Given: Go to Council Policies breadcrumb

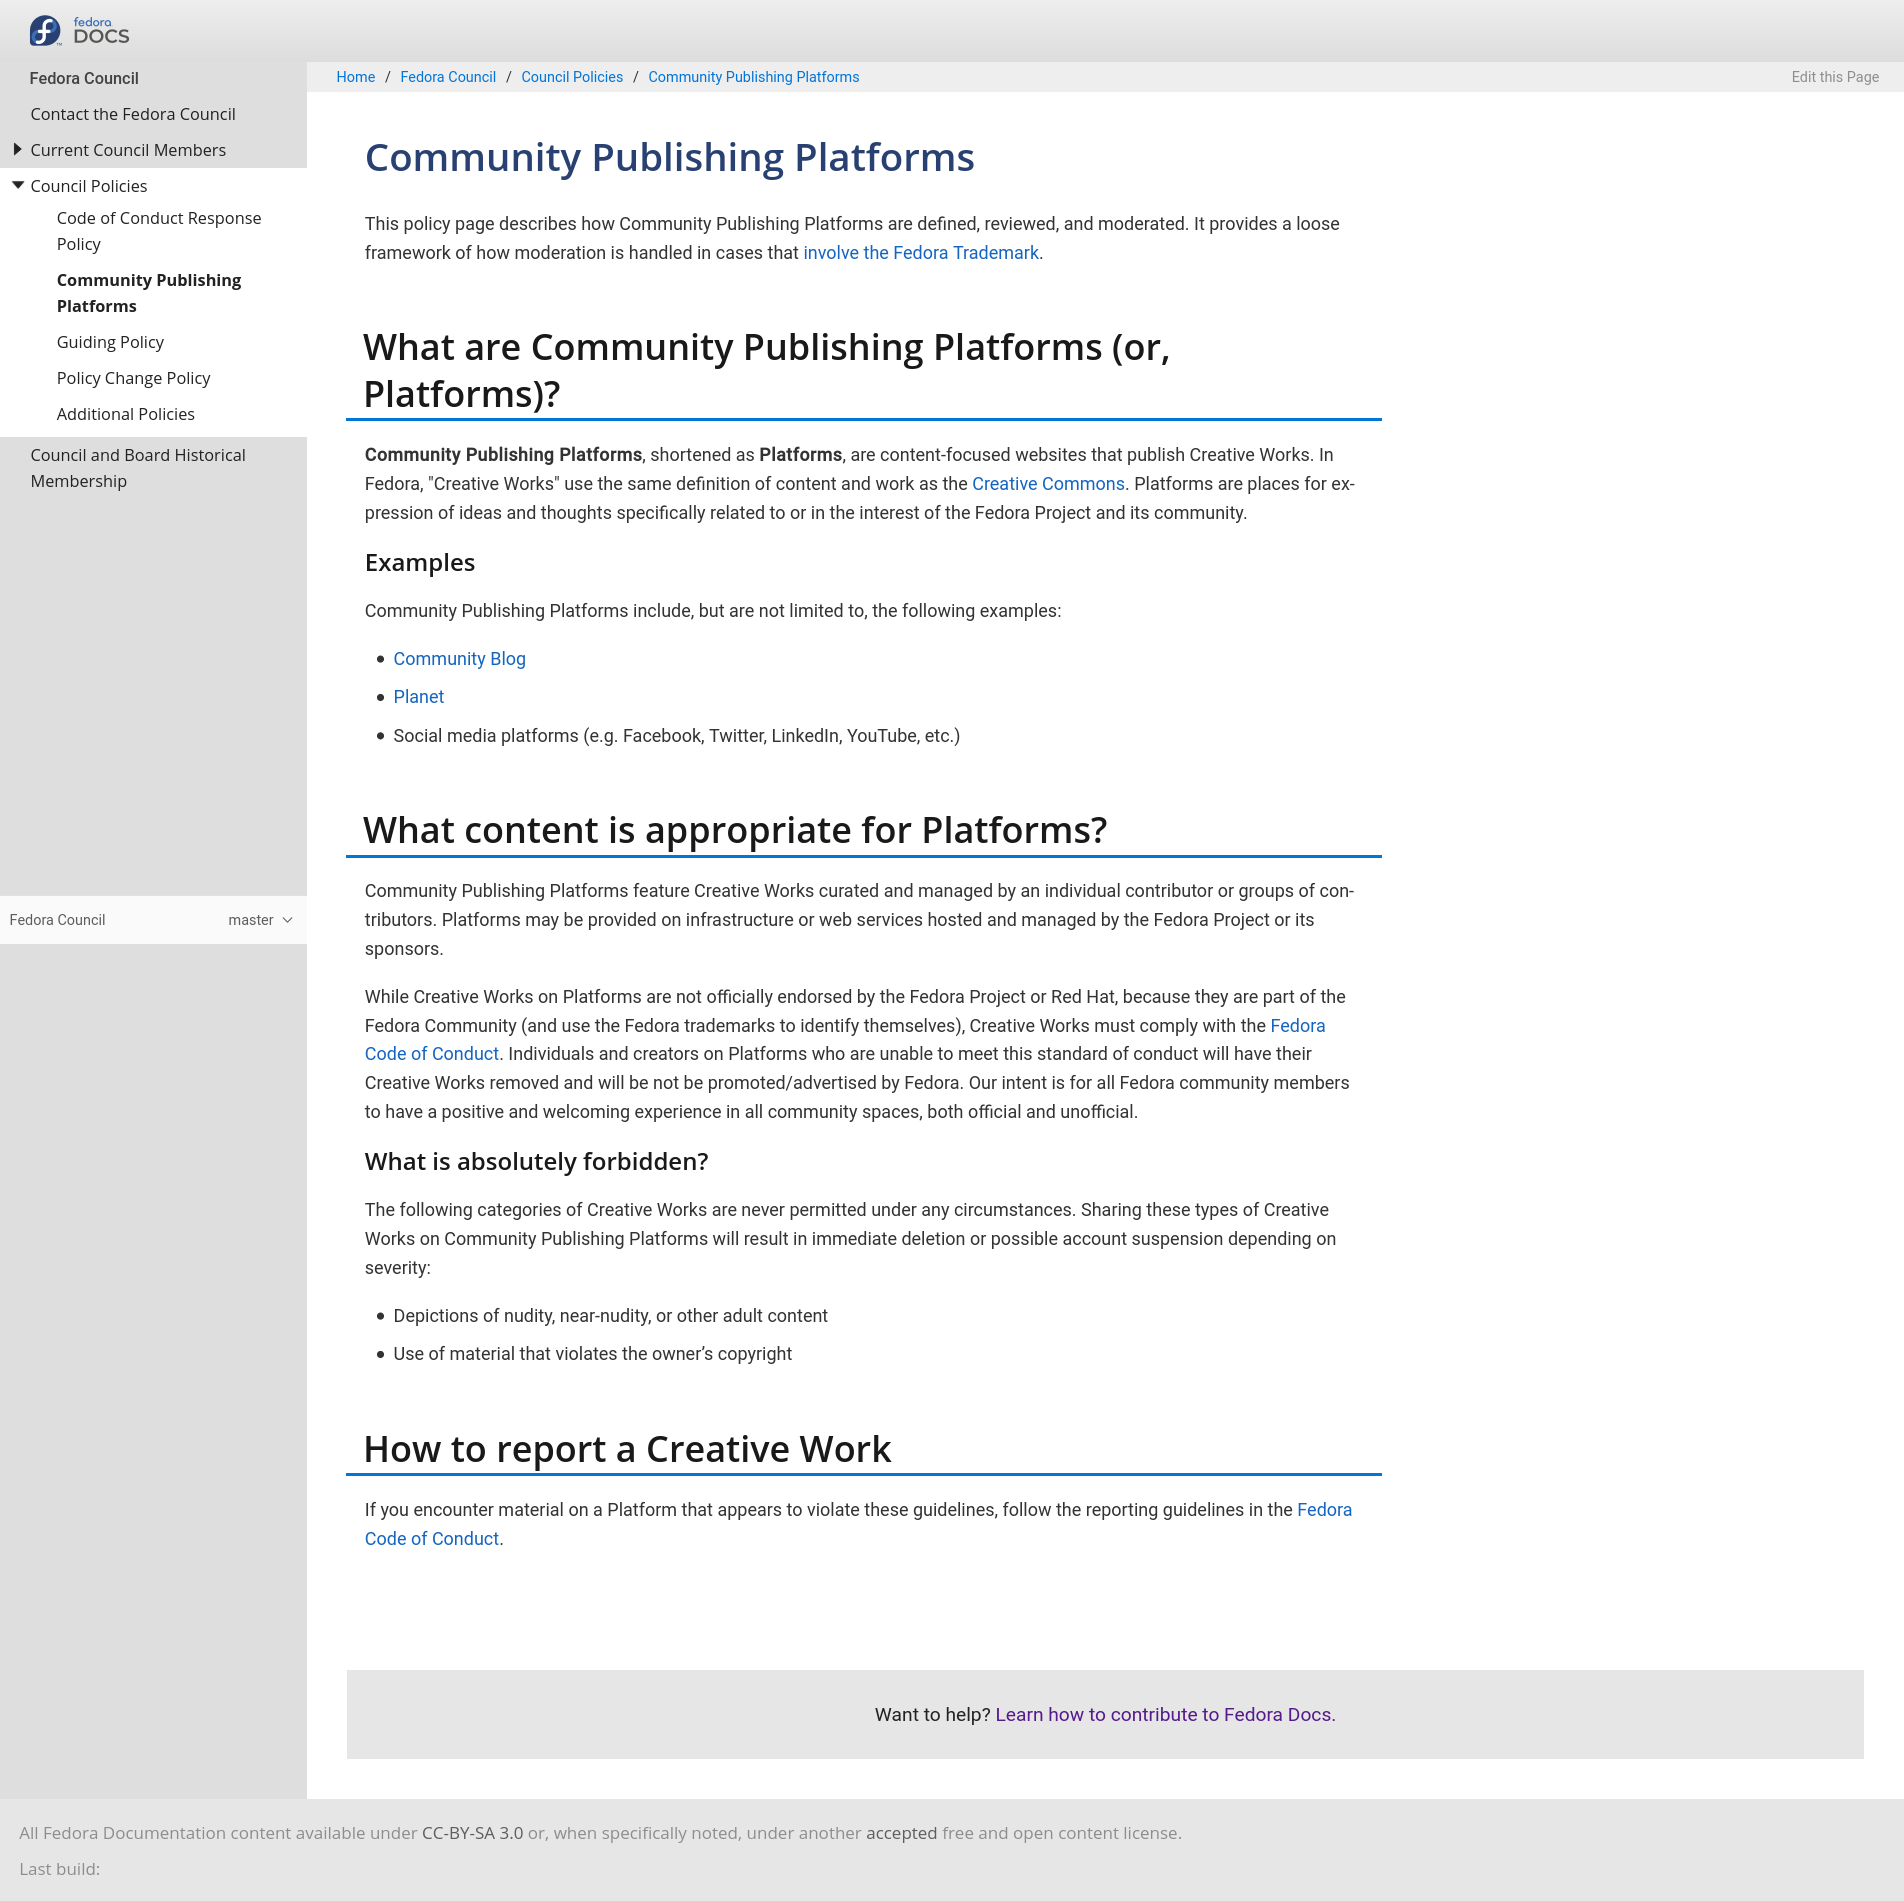Looking at the screenshot, I should tap(572, 77).
